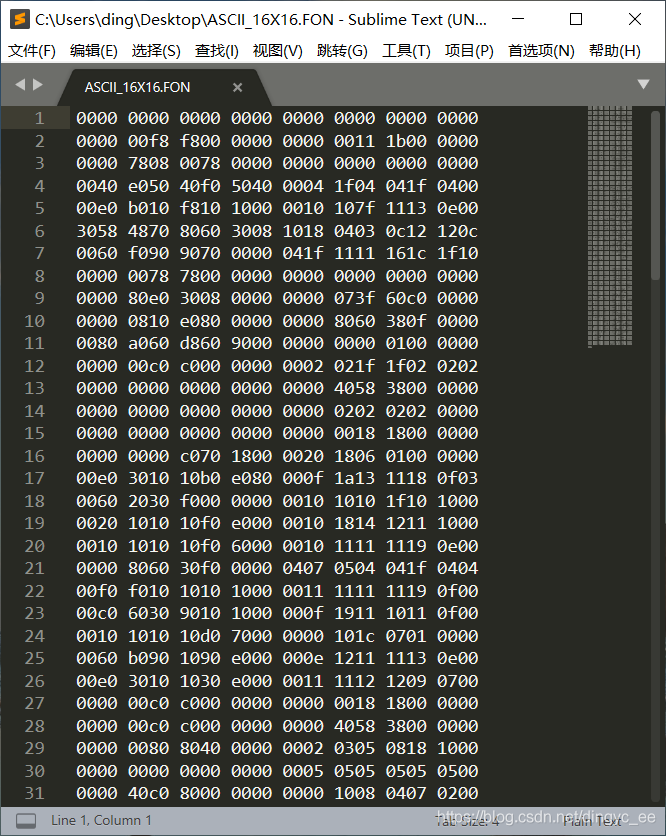Image resolution: width=666 pixels, height=836 pixels.
Task: Click the value 0305 on line 29
Action: [x=355, y=748]
